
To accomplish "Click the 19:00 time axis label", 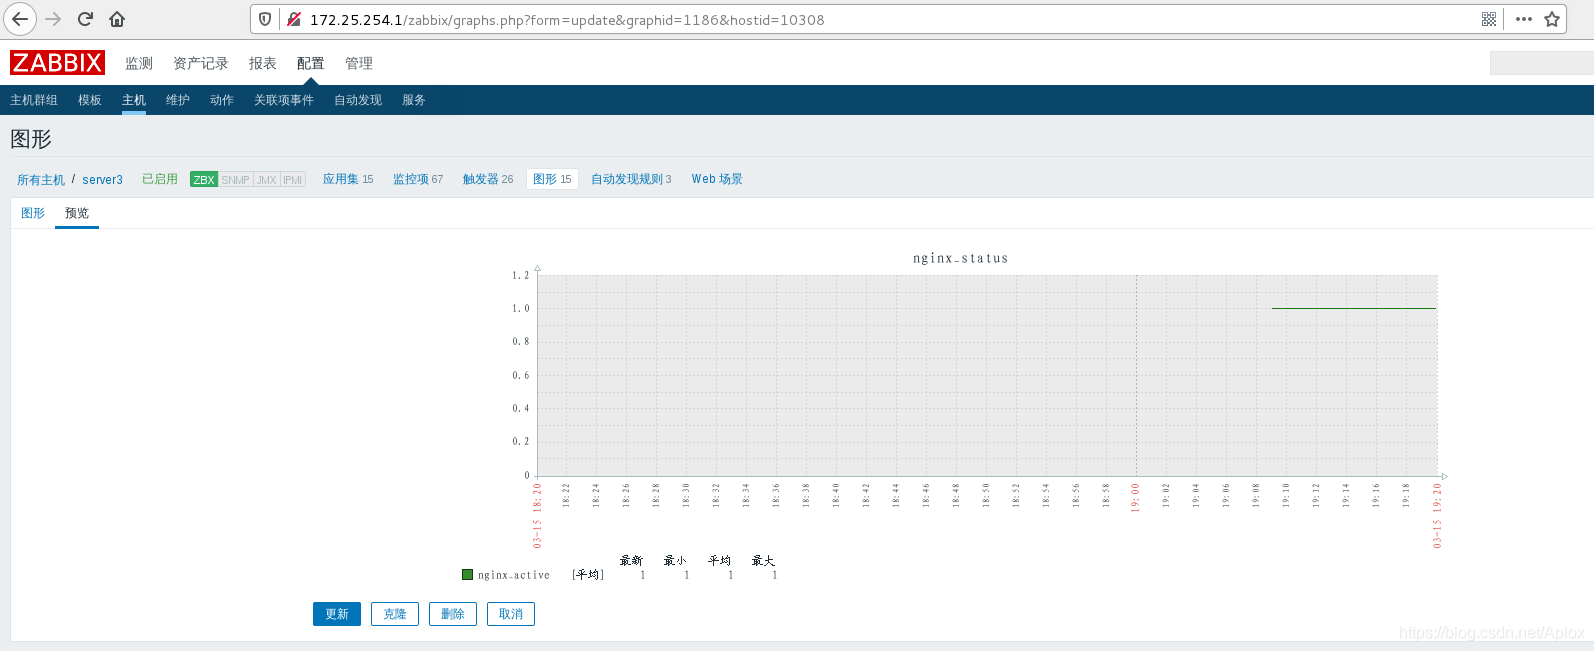I will pos(1136,497).
